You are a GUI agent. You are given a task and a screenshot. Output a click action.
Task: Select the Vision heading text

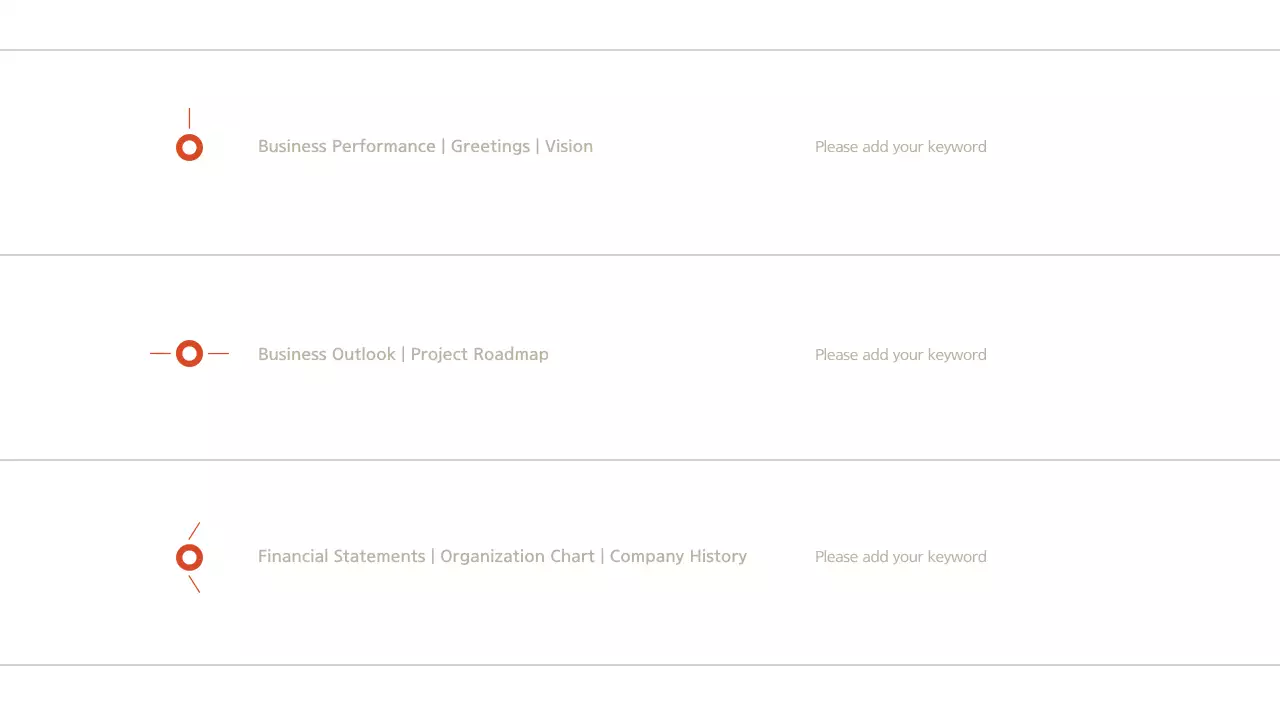tap(569, 146)
